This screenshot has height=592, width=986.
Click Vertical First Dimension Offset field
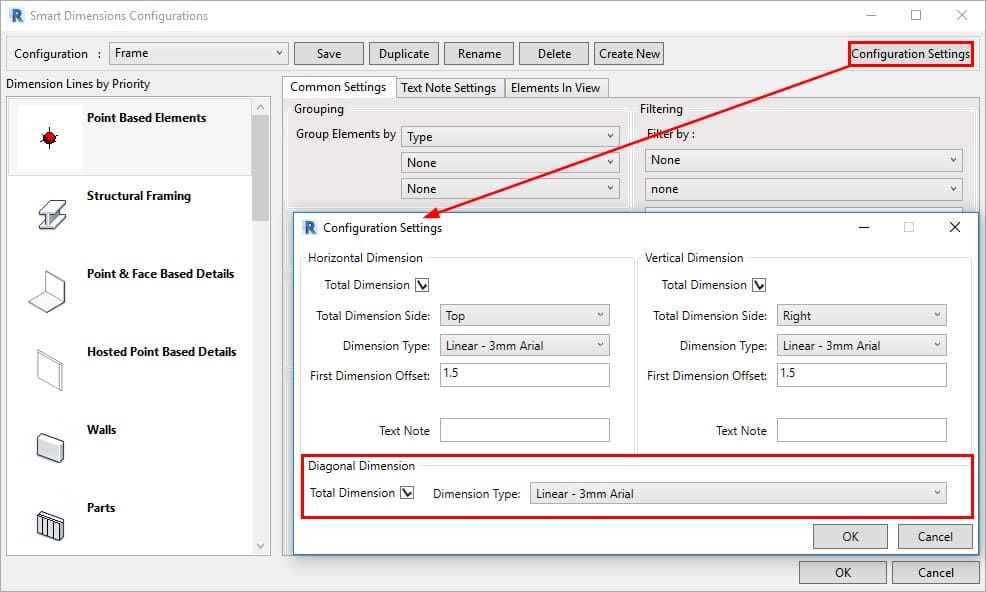pos(861,375)
